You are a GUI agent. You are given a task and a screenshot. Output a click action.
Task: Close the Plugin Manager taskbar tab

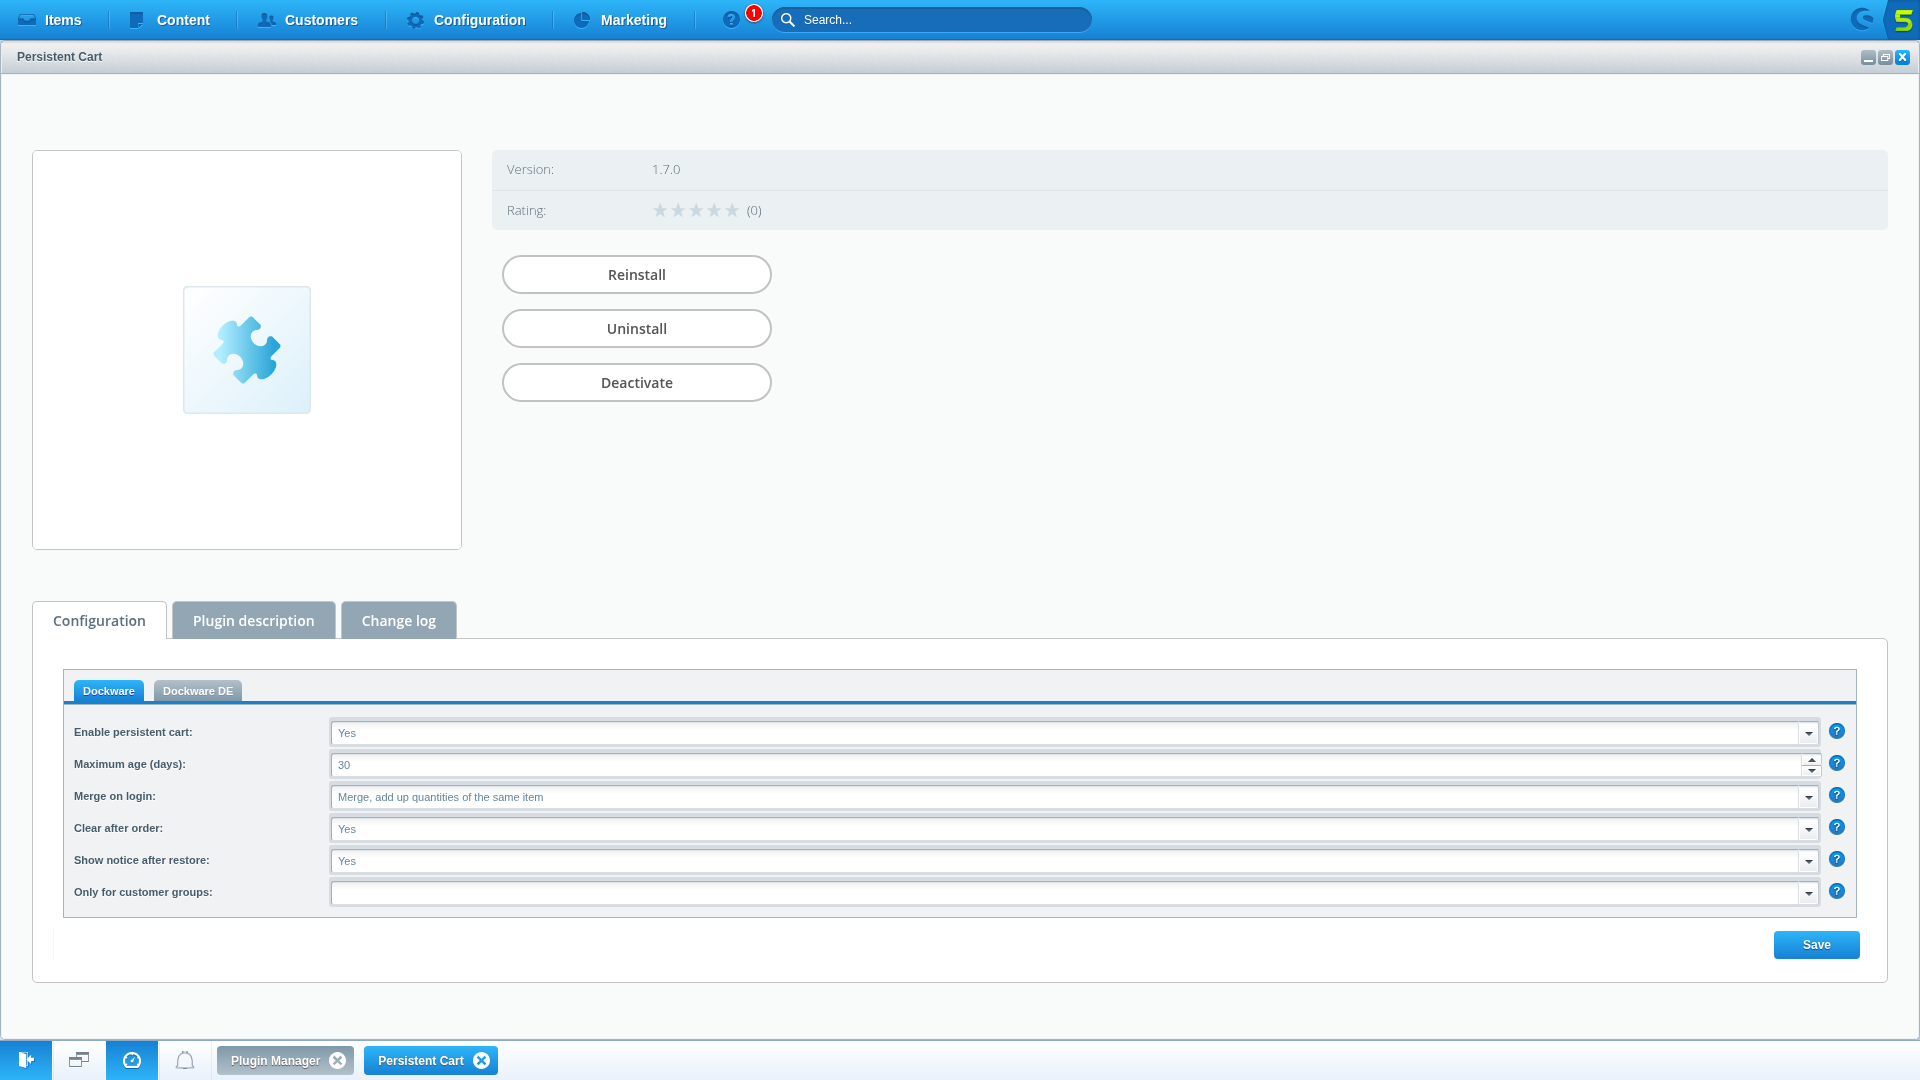click(338, 1061)
